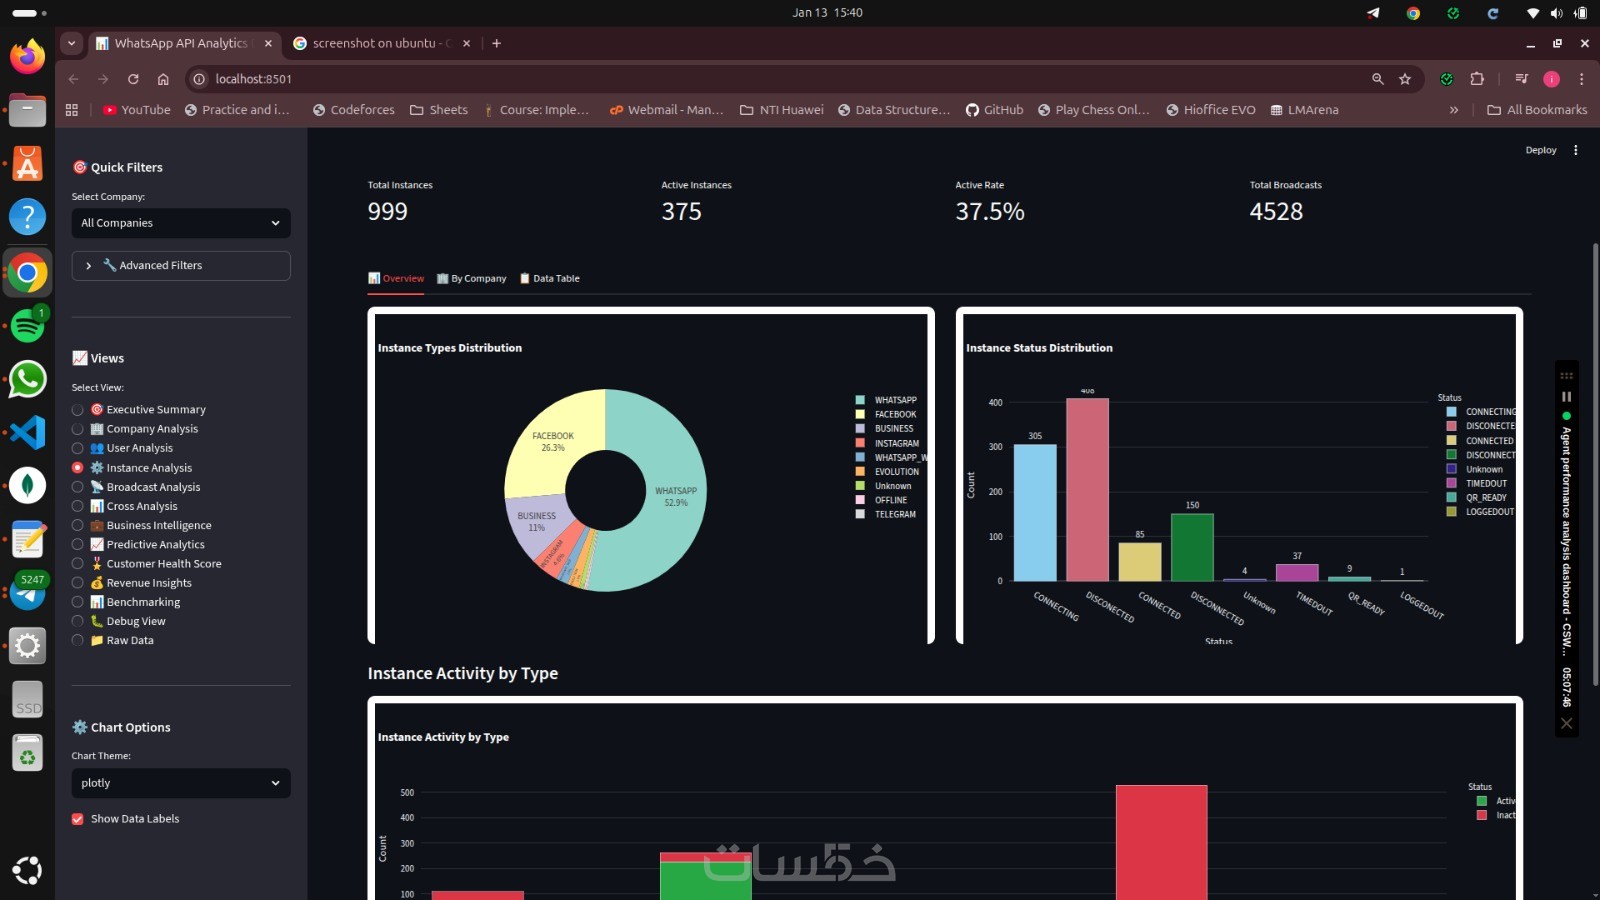The width and height of the screenshot is (1600, 900).
Task: Open the Streamlit three-dot menu beside Deploy
Action: pos(1576,150)
